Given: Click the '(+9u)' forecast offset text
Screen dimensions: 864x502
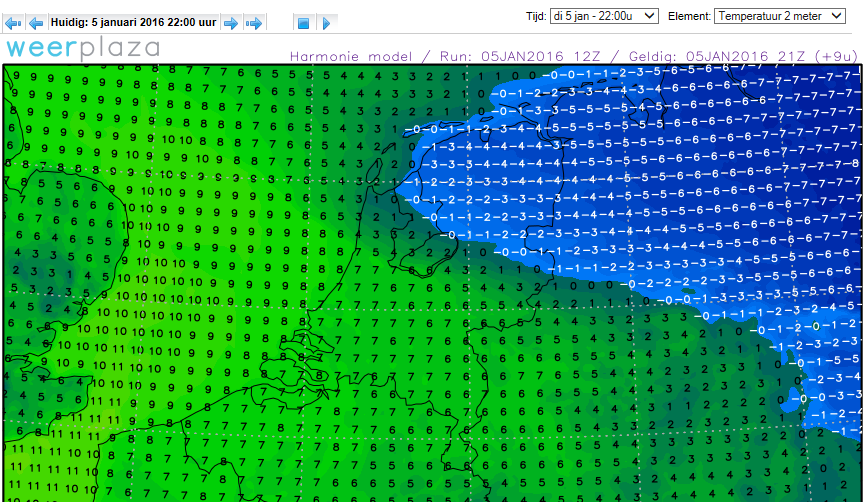Looking at the screenshot, I should pos(835,57).
